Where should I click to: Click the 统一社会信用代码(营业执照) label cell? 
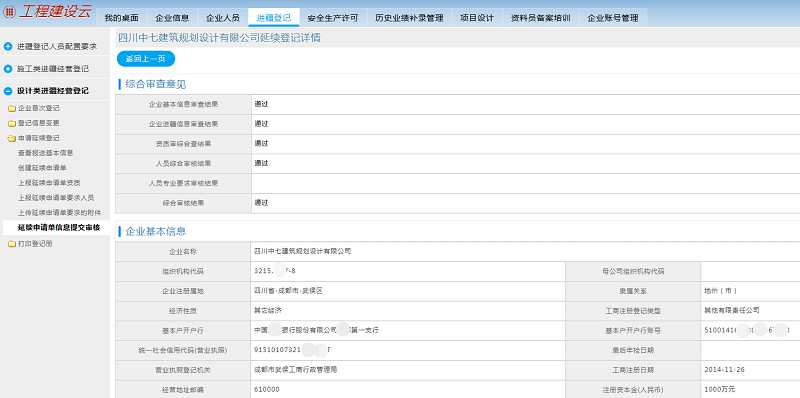[184, 351]
